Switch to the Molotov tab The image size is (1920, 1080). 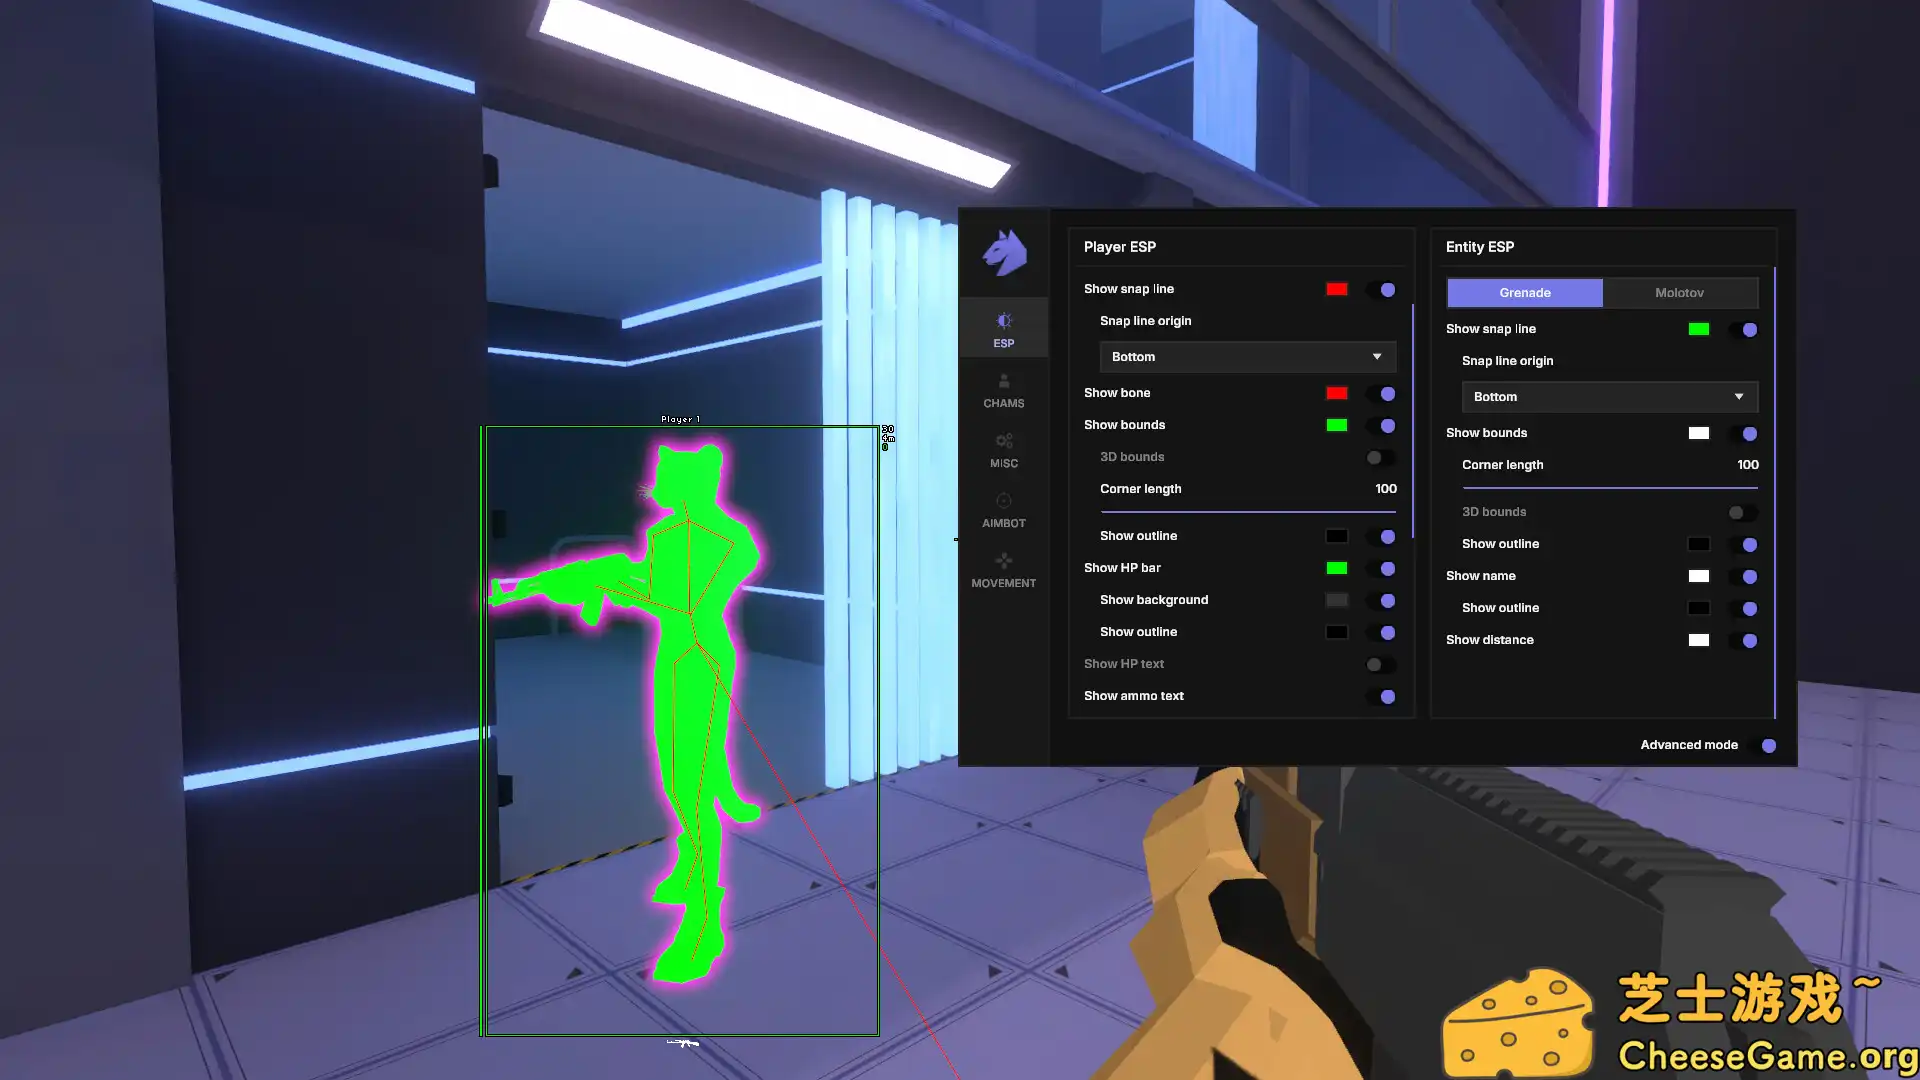coord(1679,293)
